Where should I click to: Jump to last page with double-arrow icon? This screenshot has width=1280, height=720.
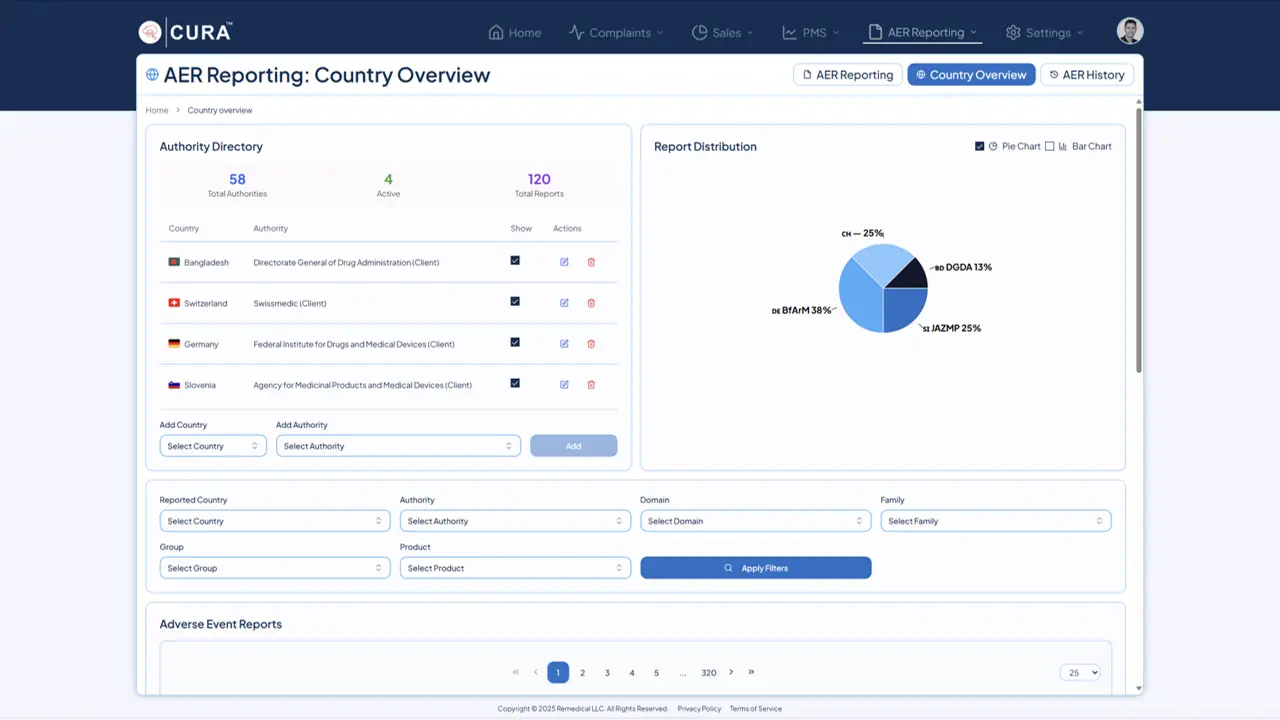click(x=751, y=672)
